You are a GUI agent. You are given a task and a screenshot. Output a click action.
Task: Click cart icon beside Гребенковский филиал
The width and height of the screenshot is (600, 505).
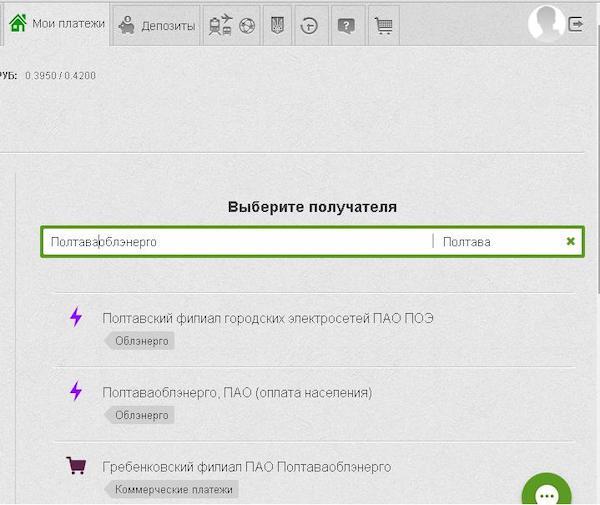75,466
